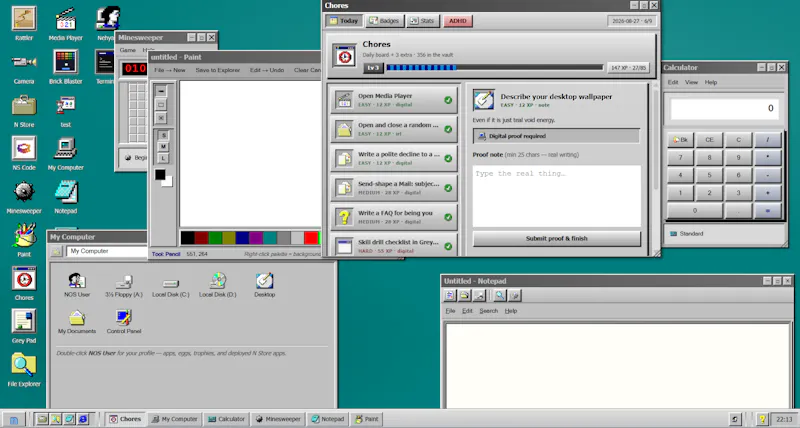Switch to the Stats tab in Chores
Viewport: 800px width, 428px height.
(x=422, y=21)
